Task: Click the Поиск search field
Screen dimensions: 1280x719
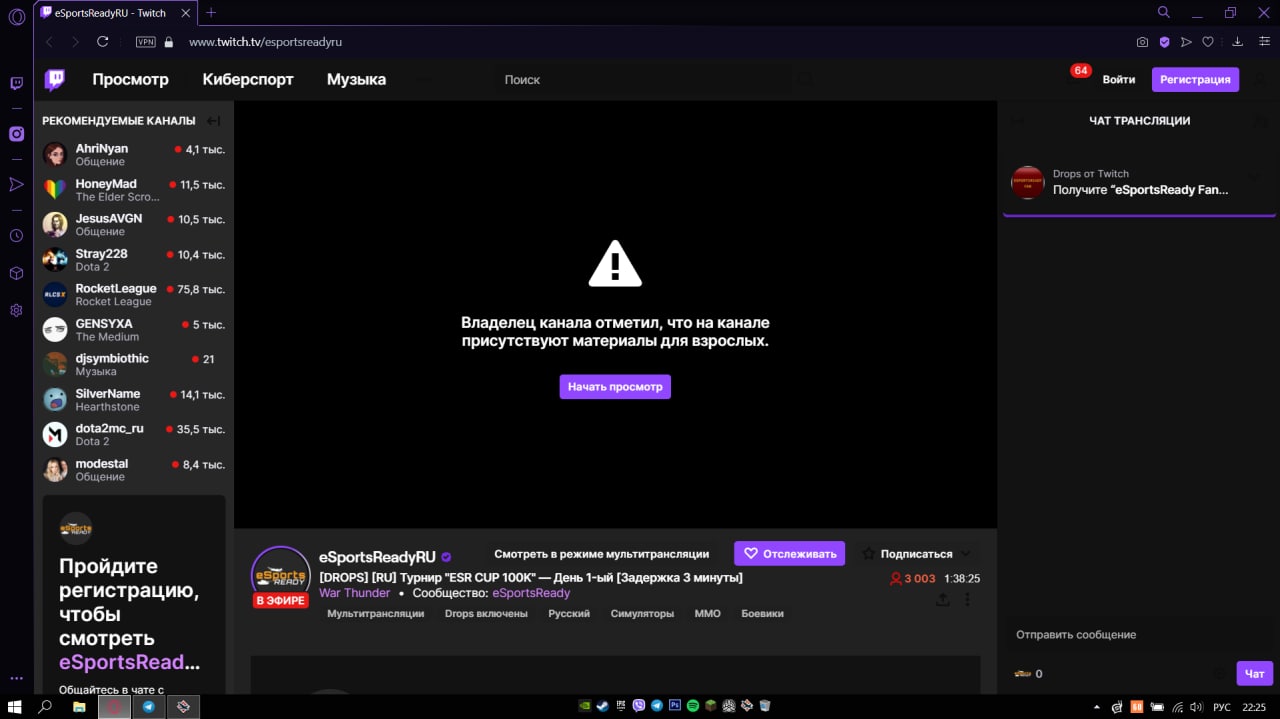Action: coord(644,80)
